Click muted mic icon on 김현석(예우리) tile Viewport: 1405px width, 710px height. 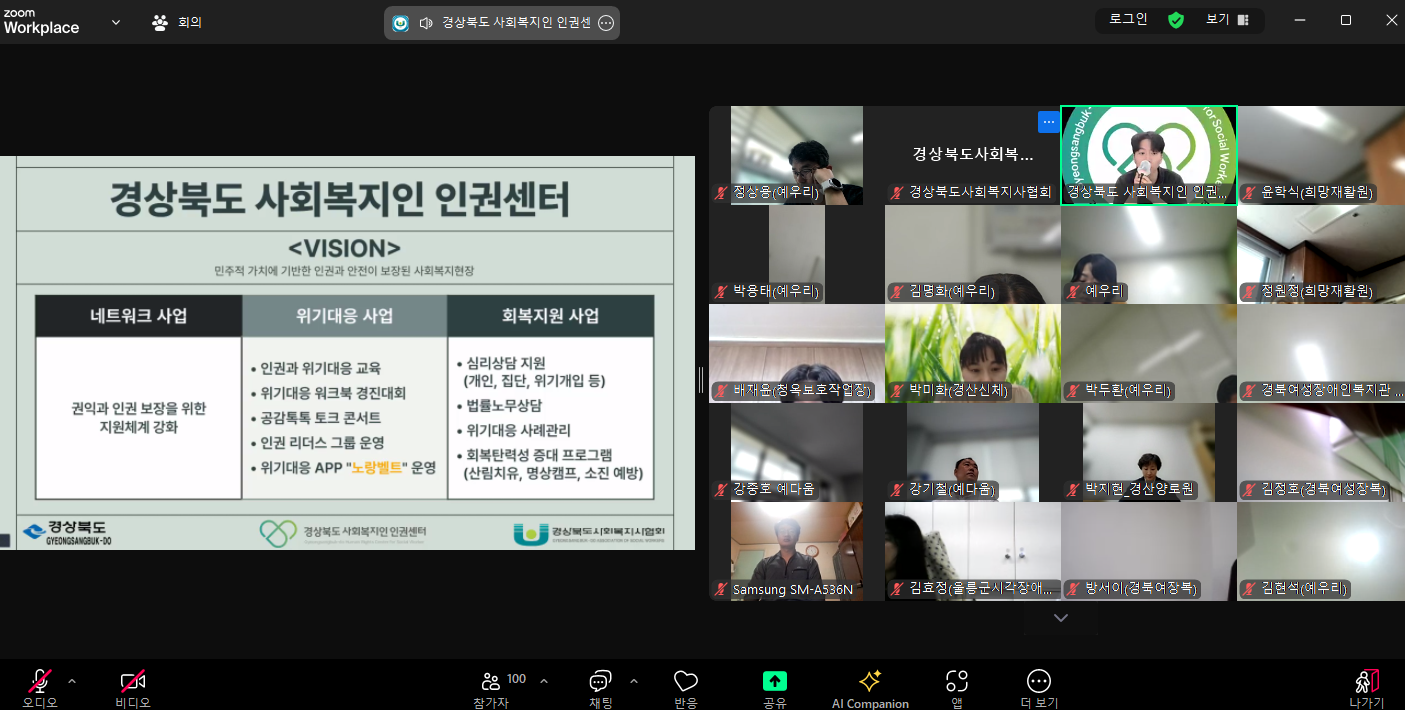[1249, 589]
